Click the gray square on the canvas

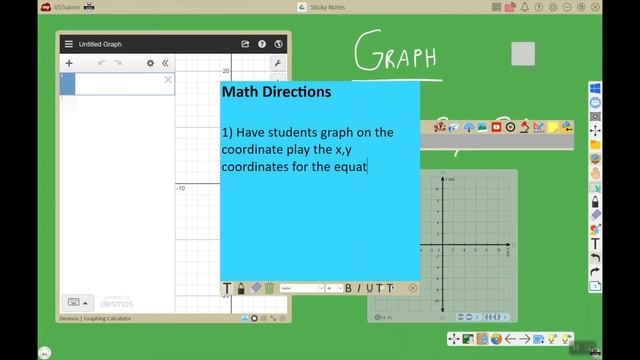(x=523, y=53)
